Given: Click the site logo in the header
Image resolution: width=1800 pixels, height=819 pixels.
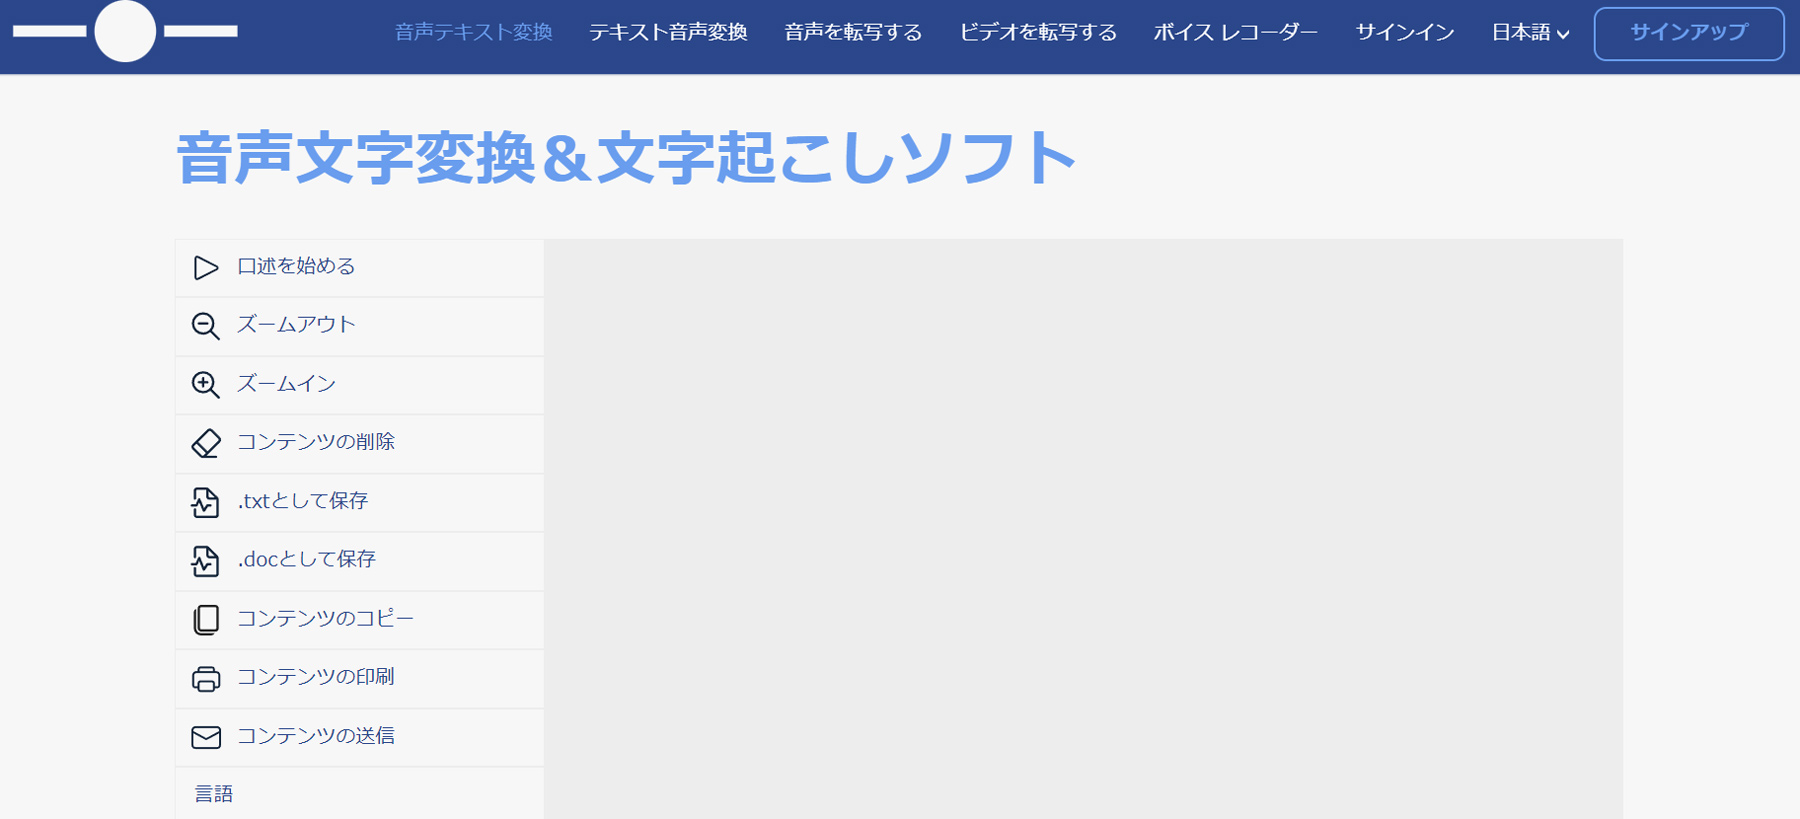Looking at the screenshot, I should coord(125,32).
